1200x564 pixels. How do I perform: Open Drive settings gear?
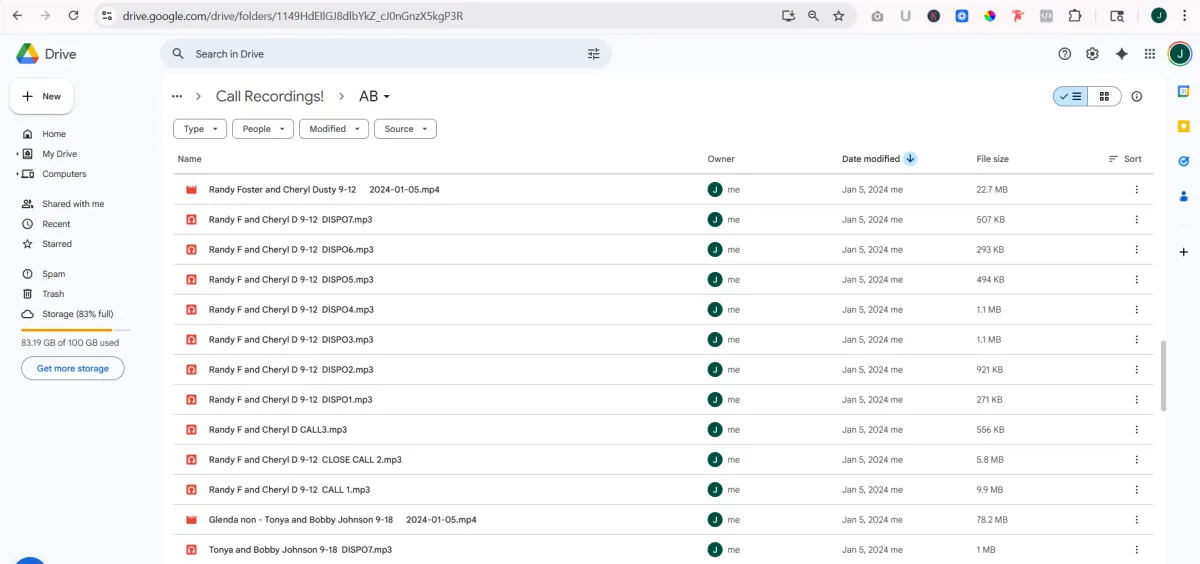[1092, 54]
